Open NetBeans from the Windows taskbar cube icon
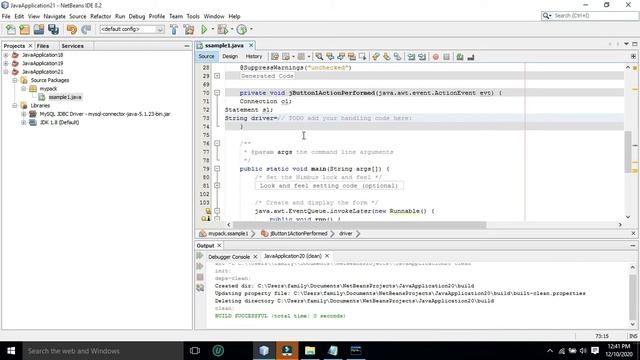This screenshot has width=640, height=360. coord(264,351)
